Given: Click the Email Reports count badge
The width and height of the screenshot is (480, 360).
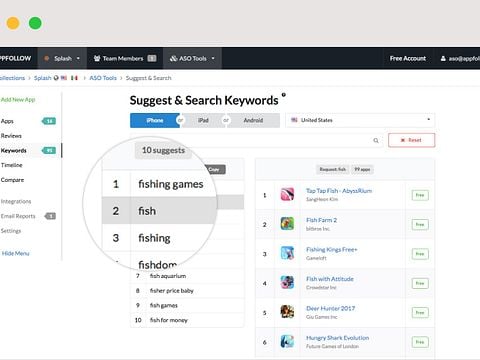Looking at the screenshot, I should [x=51, y=216].
